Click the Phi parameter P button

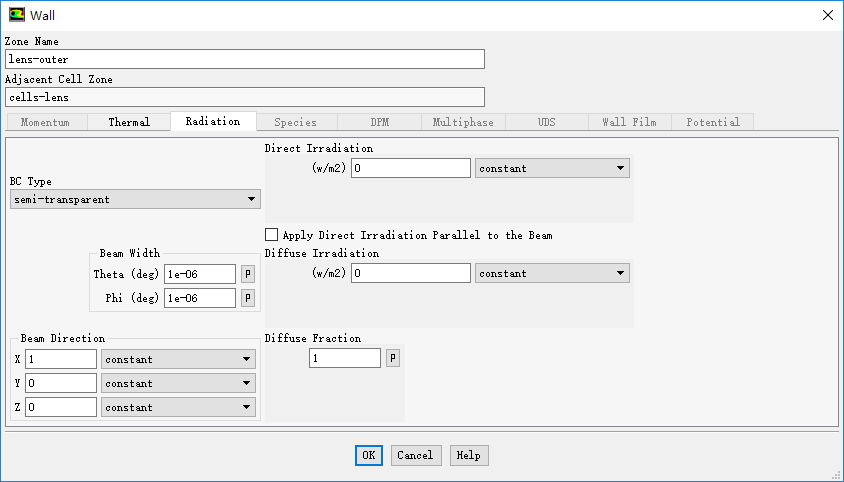pos(247,298)
